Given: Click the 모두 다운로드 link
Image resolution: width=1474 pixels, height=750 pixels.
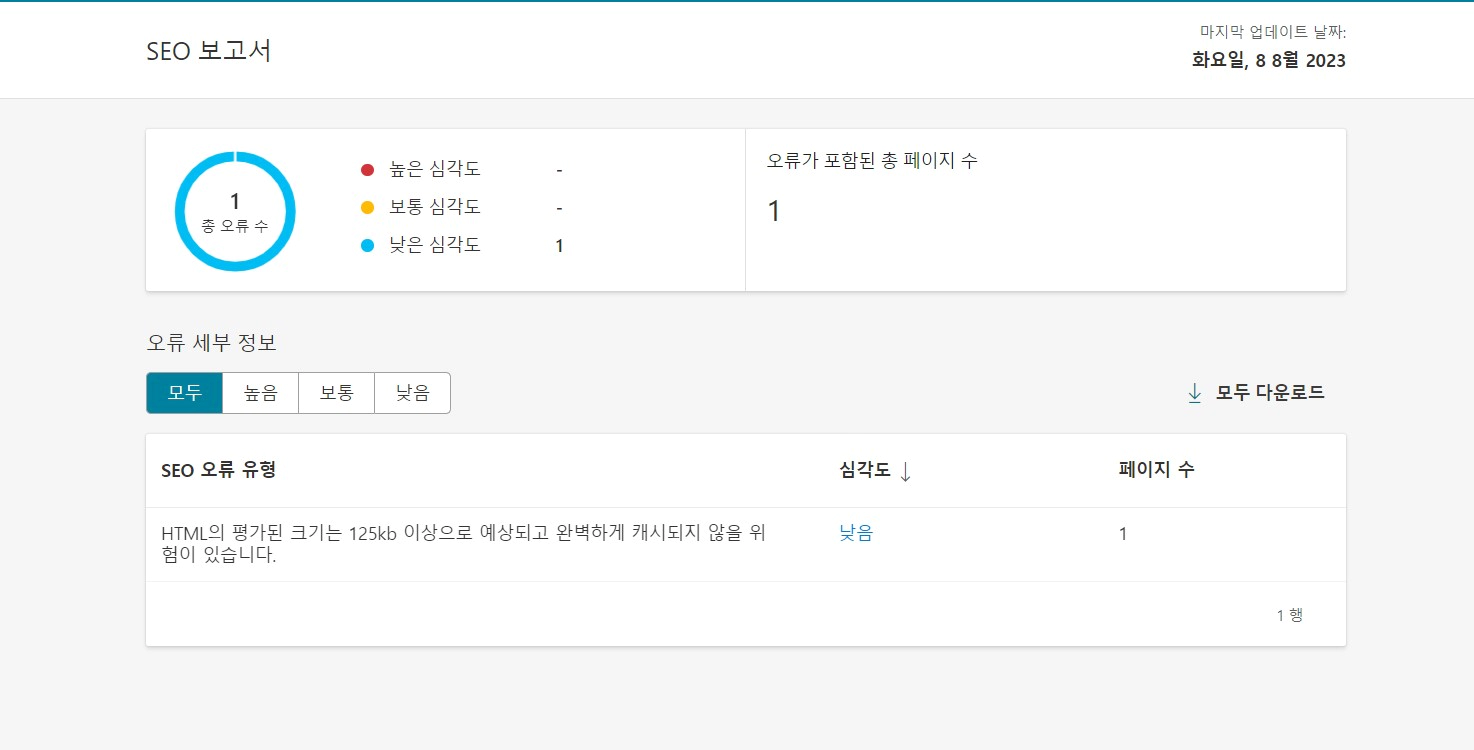Looking at the screenshot, I should click(1270, 392).
